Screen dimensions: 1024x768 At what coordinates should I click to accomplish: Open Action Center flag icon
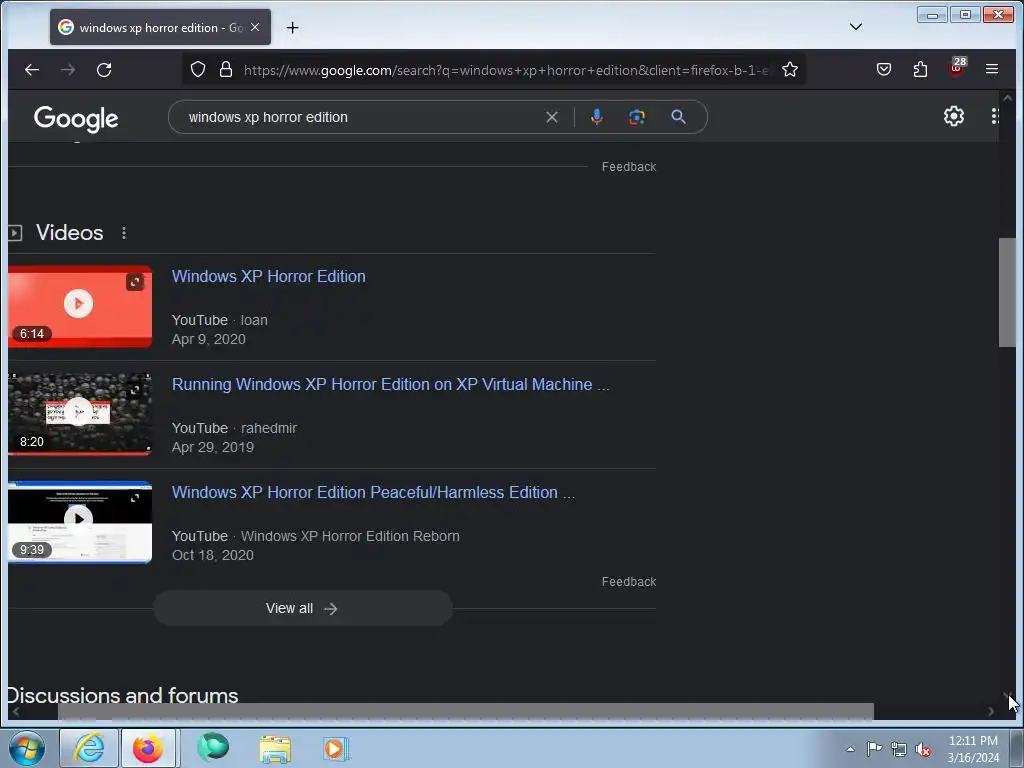874,749
